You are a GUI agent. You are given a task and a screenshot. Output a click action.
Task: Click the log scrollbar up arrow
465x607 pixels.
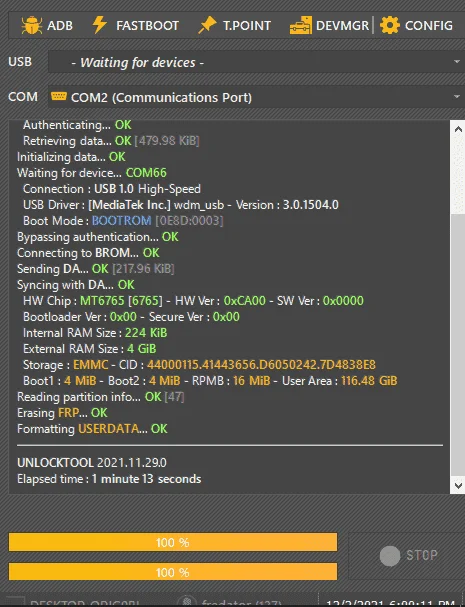coord(458,129)
